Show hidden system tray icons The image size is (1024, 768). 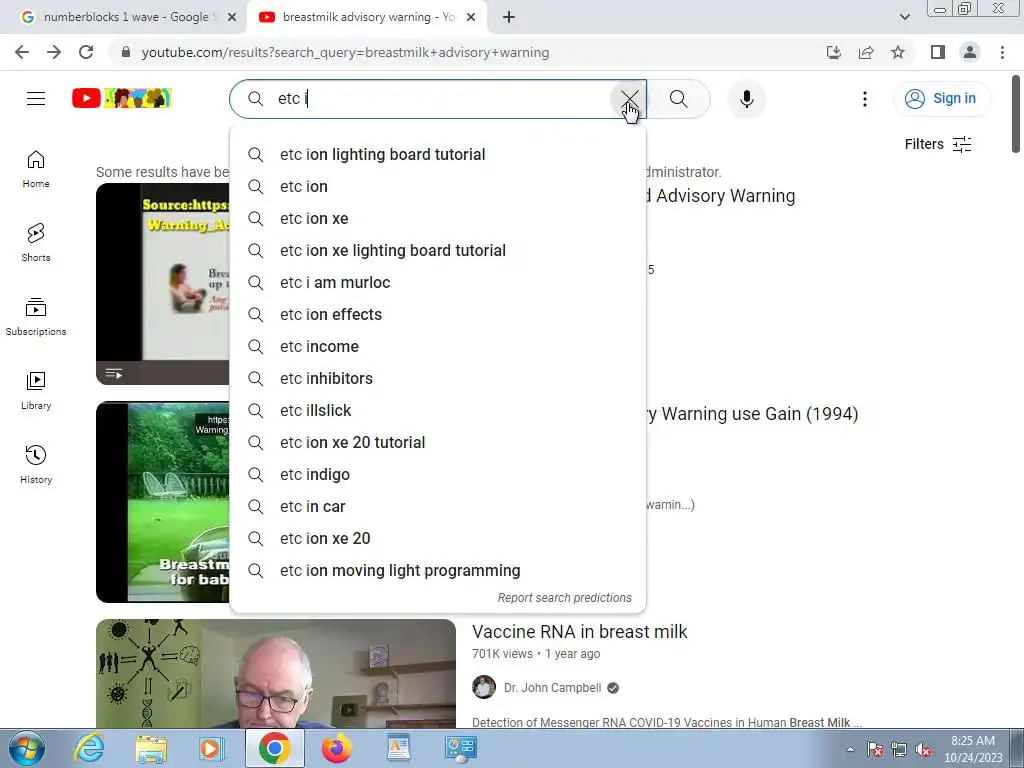click(x=850, y=749)
